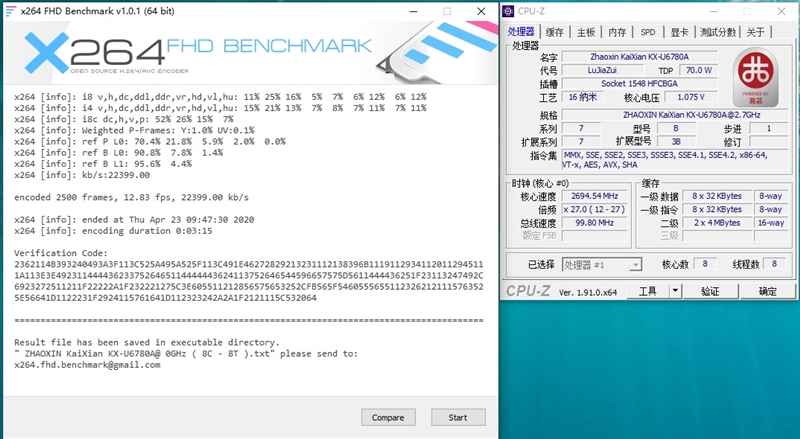
Task: Click the specification ZHAOXIN KaiXian KX-U6780A@2.7GHz
Action: click(x=677, y=115)
